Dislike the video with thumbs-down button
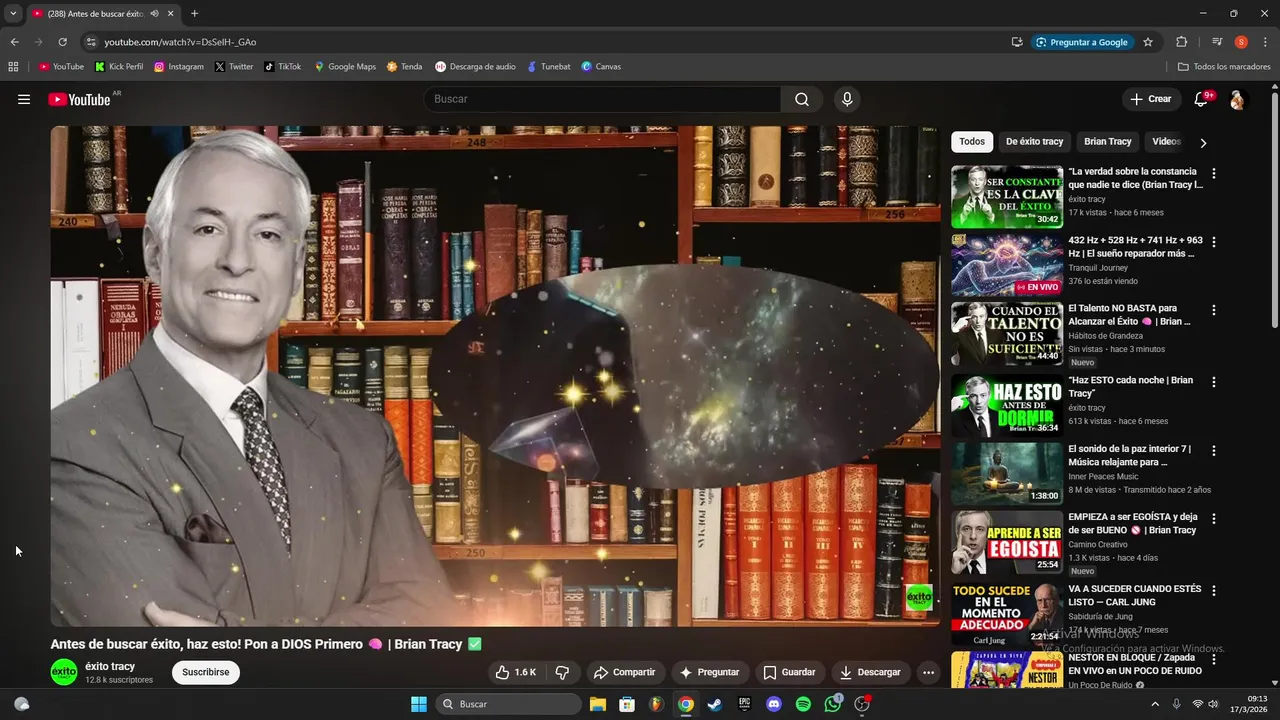 coord(562,672)
